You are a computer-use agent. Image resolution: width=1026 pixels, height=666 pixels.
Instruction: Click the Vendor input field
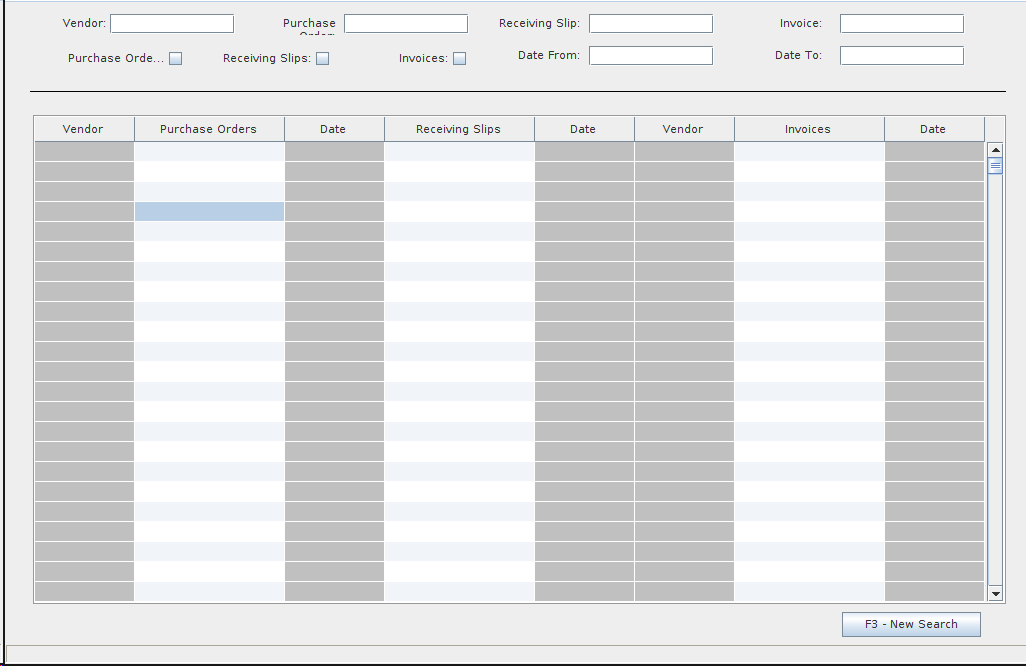pyautogui.click(x=172, y=24)
